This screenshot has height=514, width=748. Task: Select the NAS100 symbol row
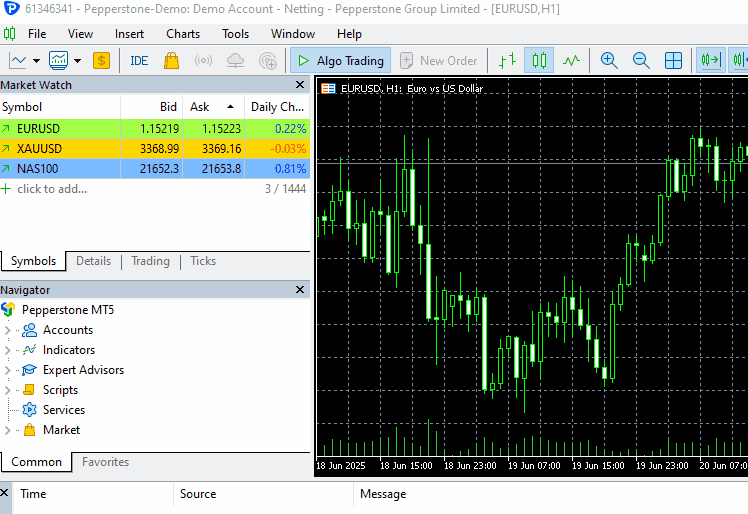click(155, 169)
